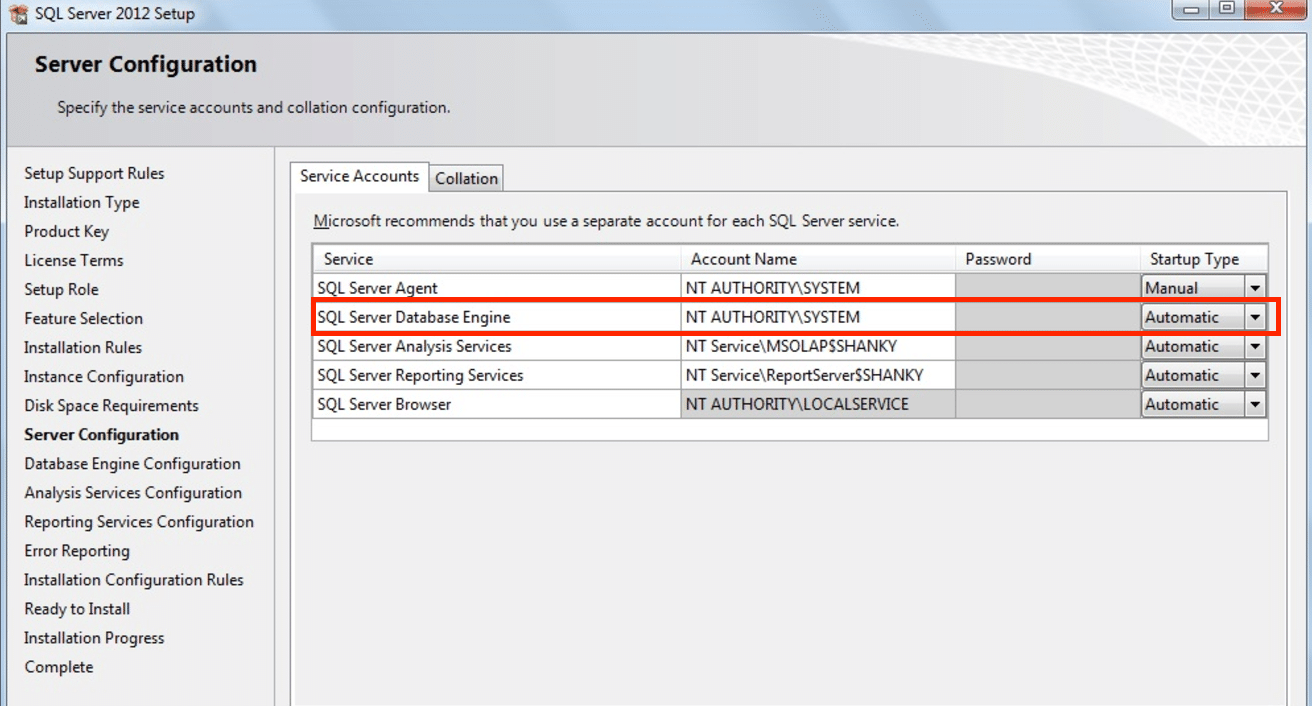Select the Database Engine Configuration step
Screen dimensions: 1312x706
(133, 463)
